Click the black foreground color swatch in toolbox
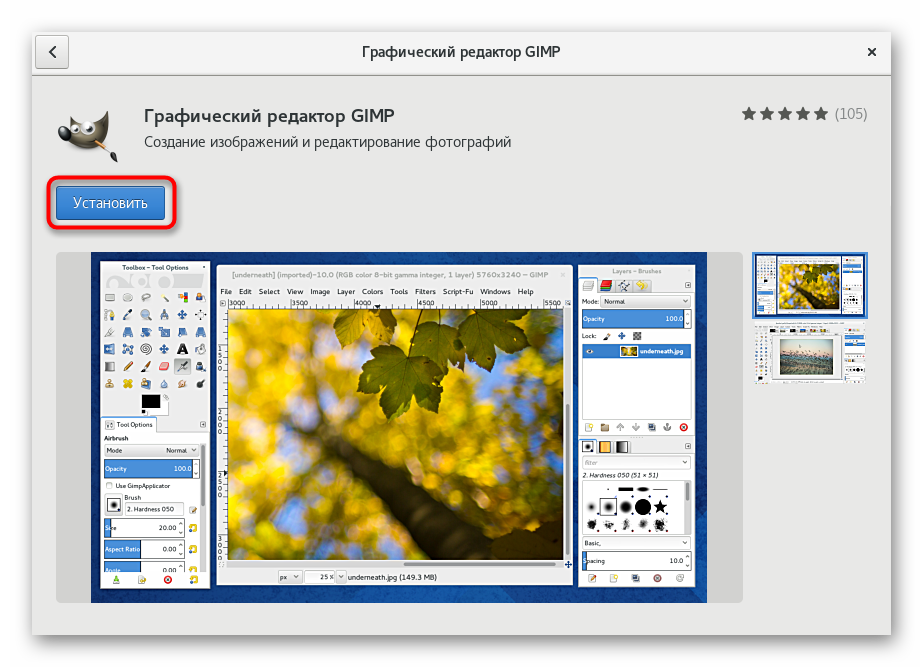This screenshot has height=667, width=923. 151,401
